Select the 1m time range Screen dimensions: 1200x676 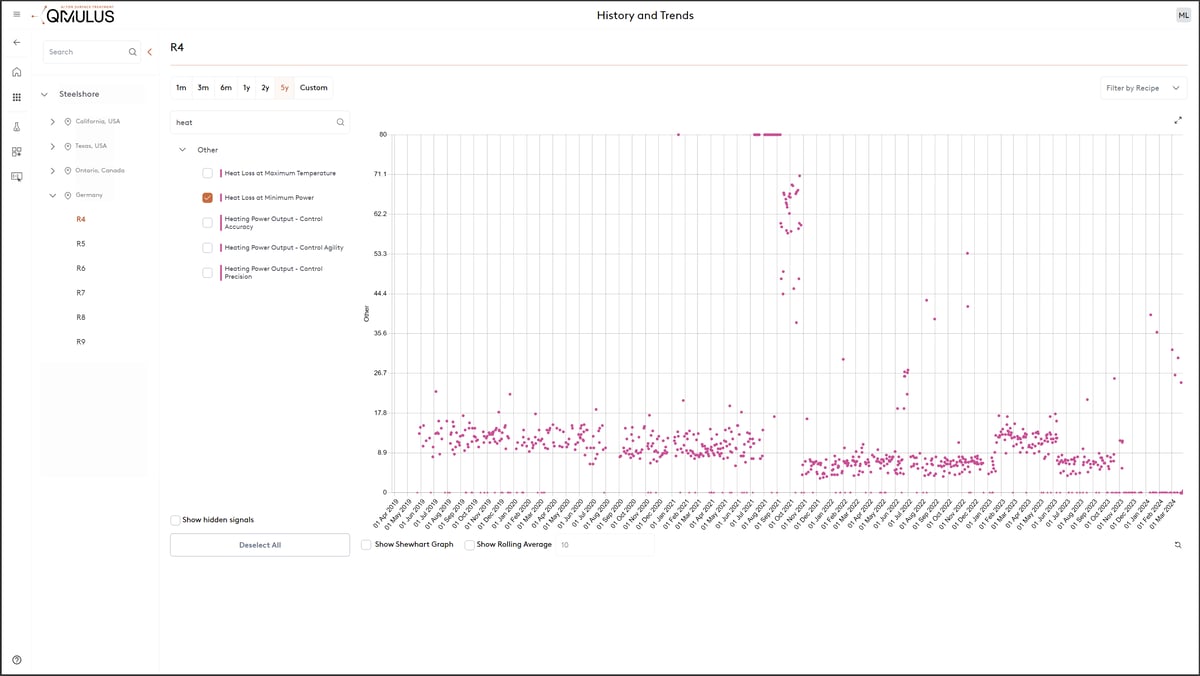[181, 88]
